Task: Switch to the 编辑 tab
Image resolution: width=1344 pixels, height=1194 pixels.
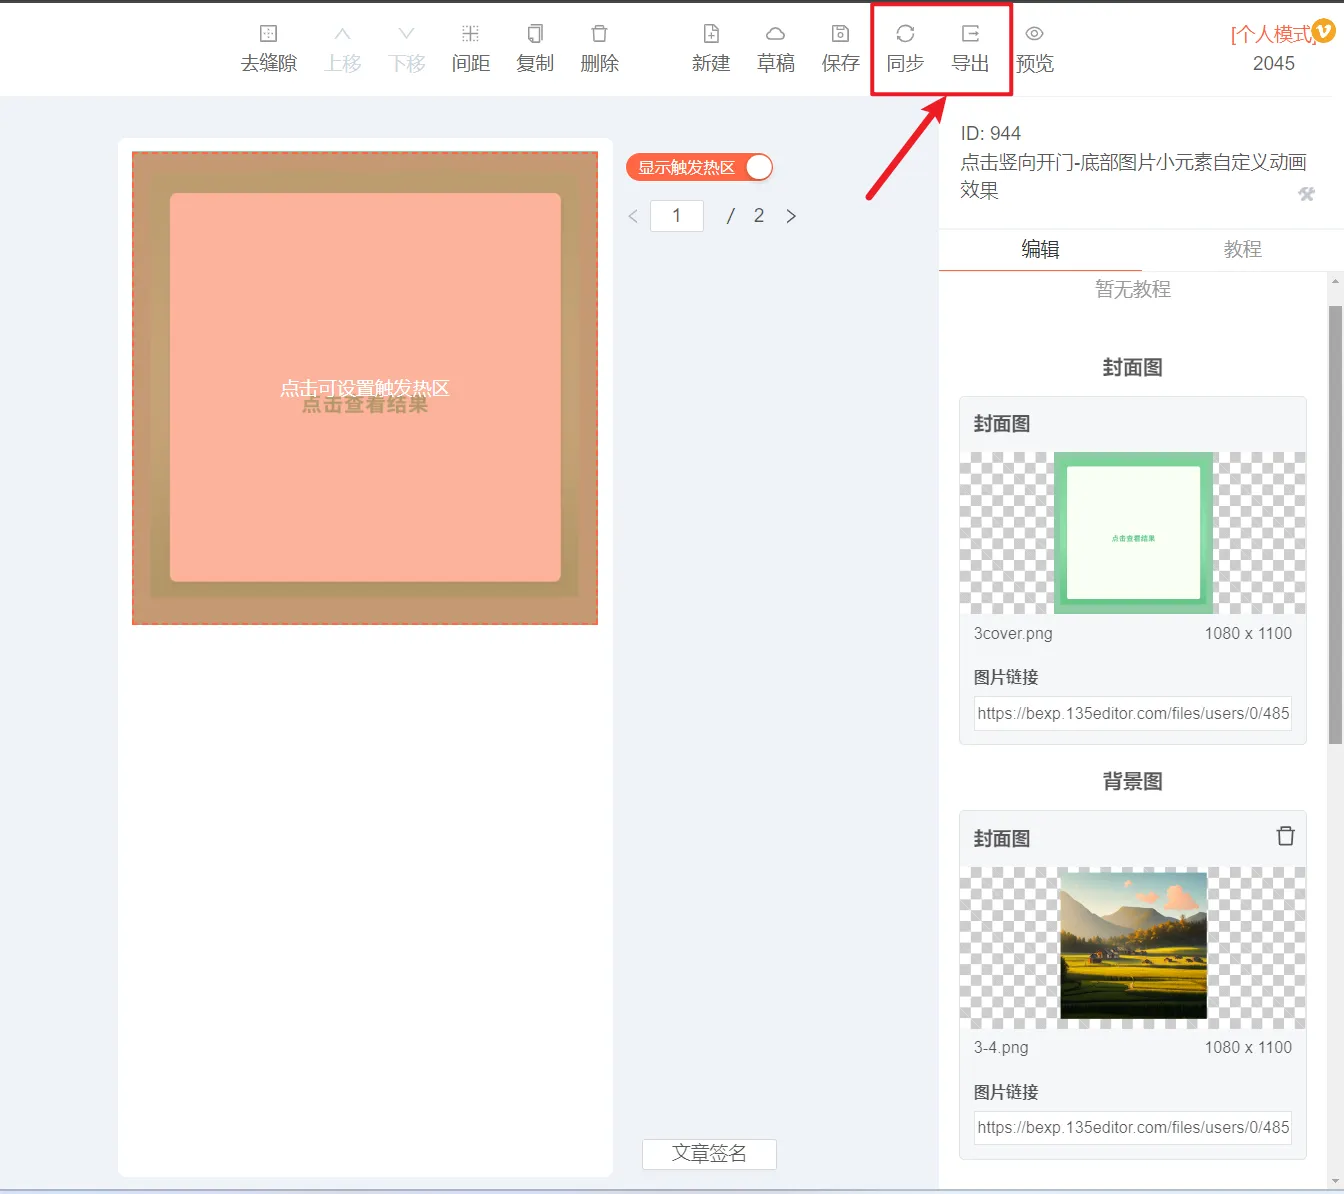Action: point(1040,249)
